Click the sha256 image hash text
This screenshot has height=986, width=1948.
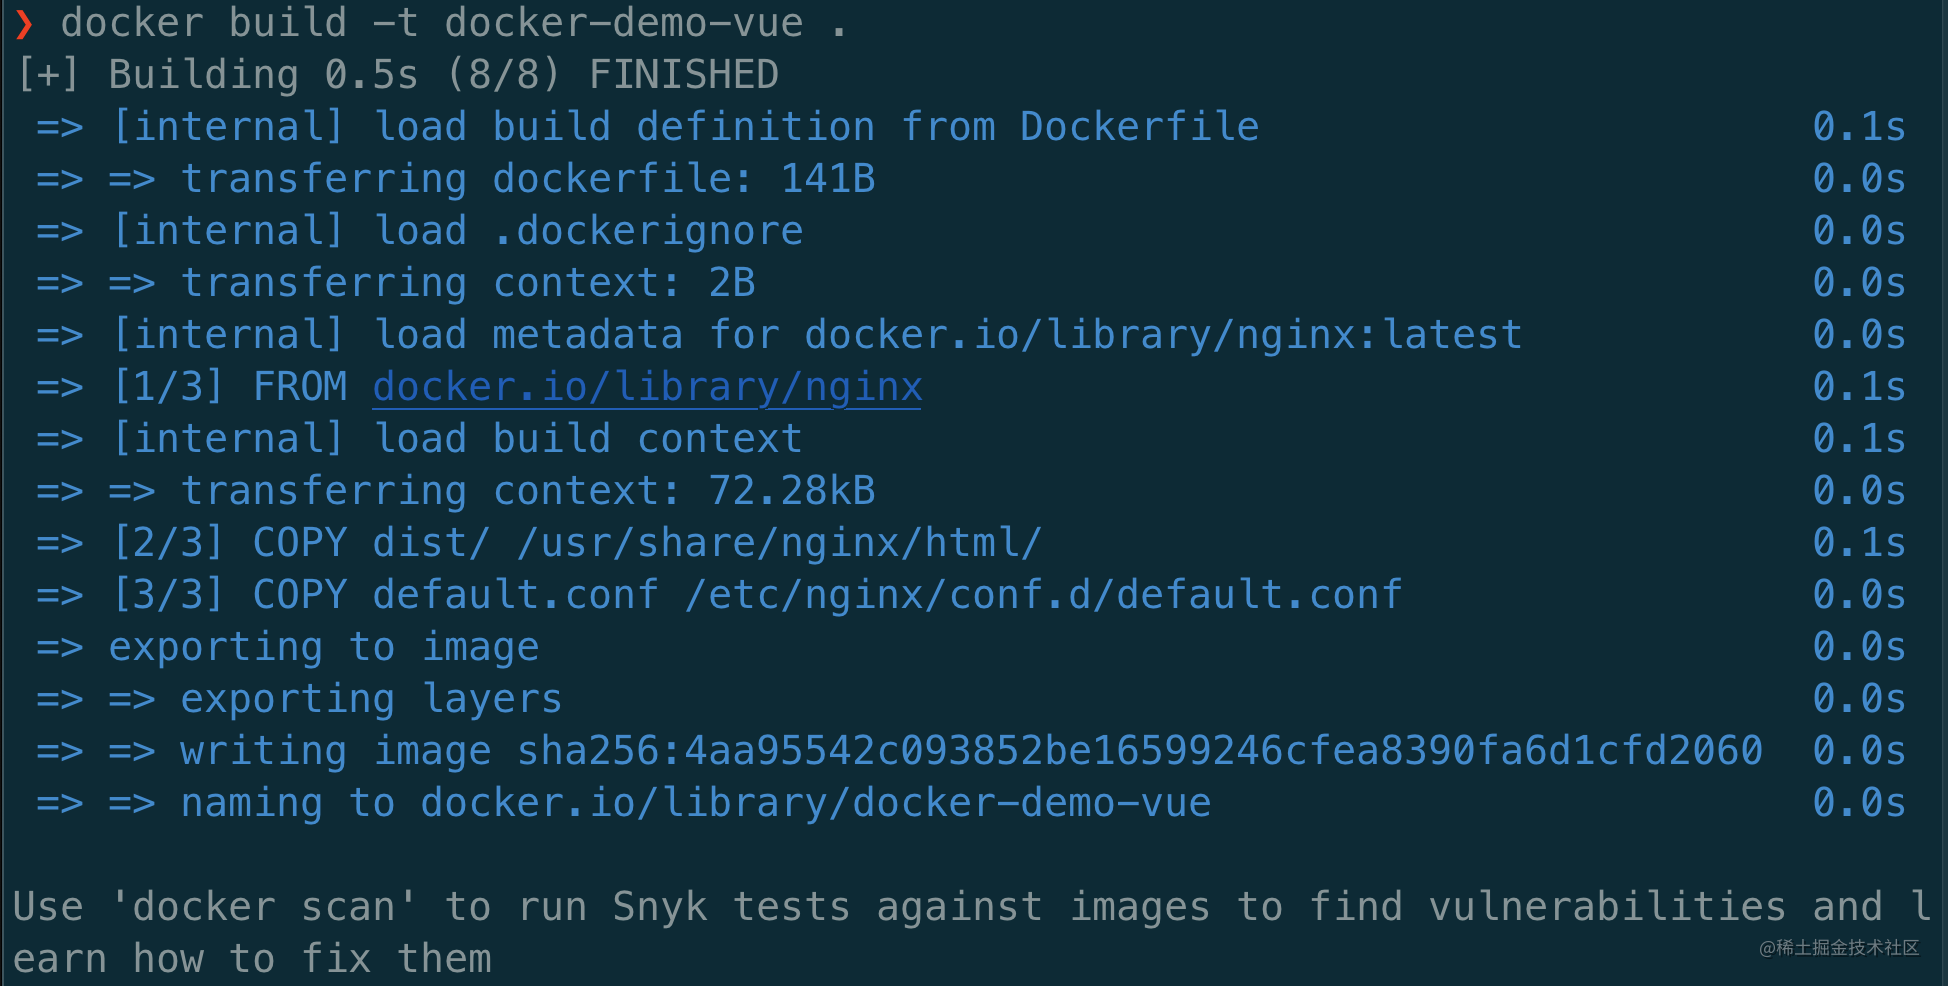coord(1140,751)
